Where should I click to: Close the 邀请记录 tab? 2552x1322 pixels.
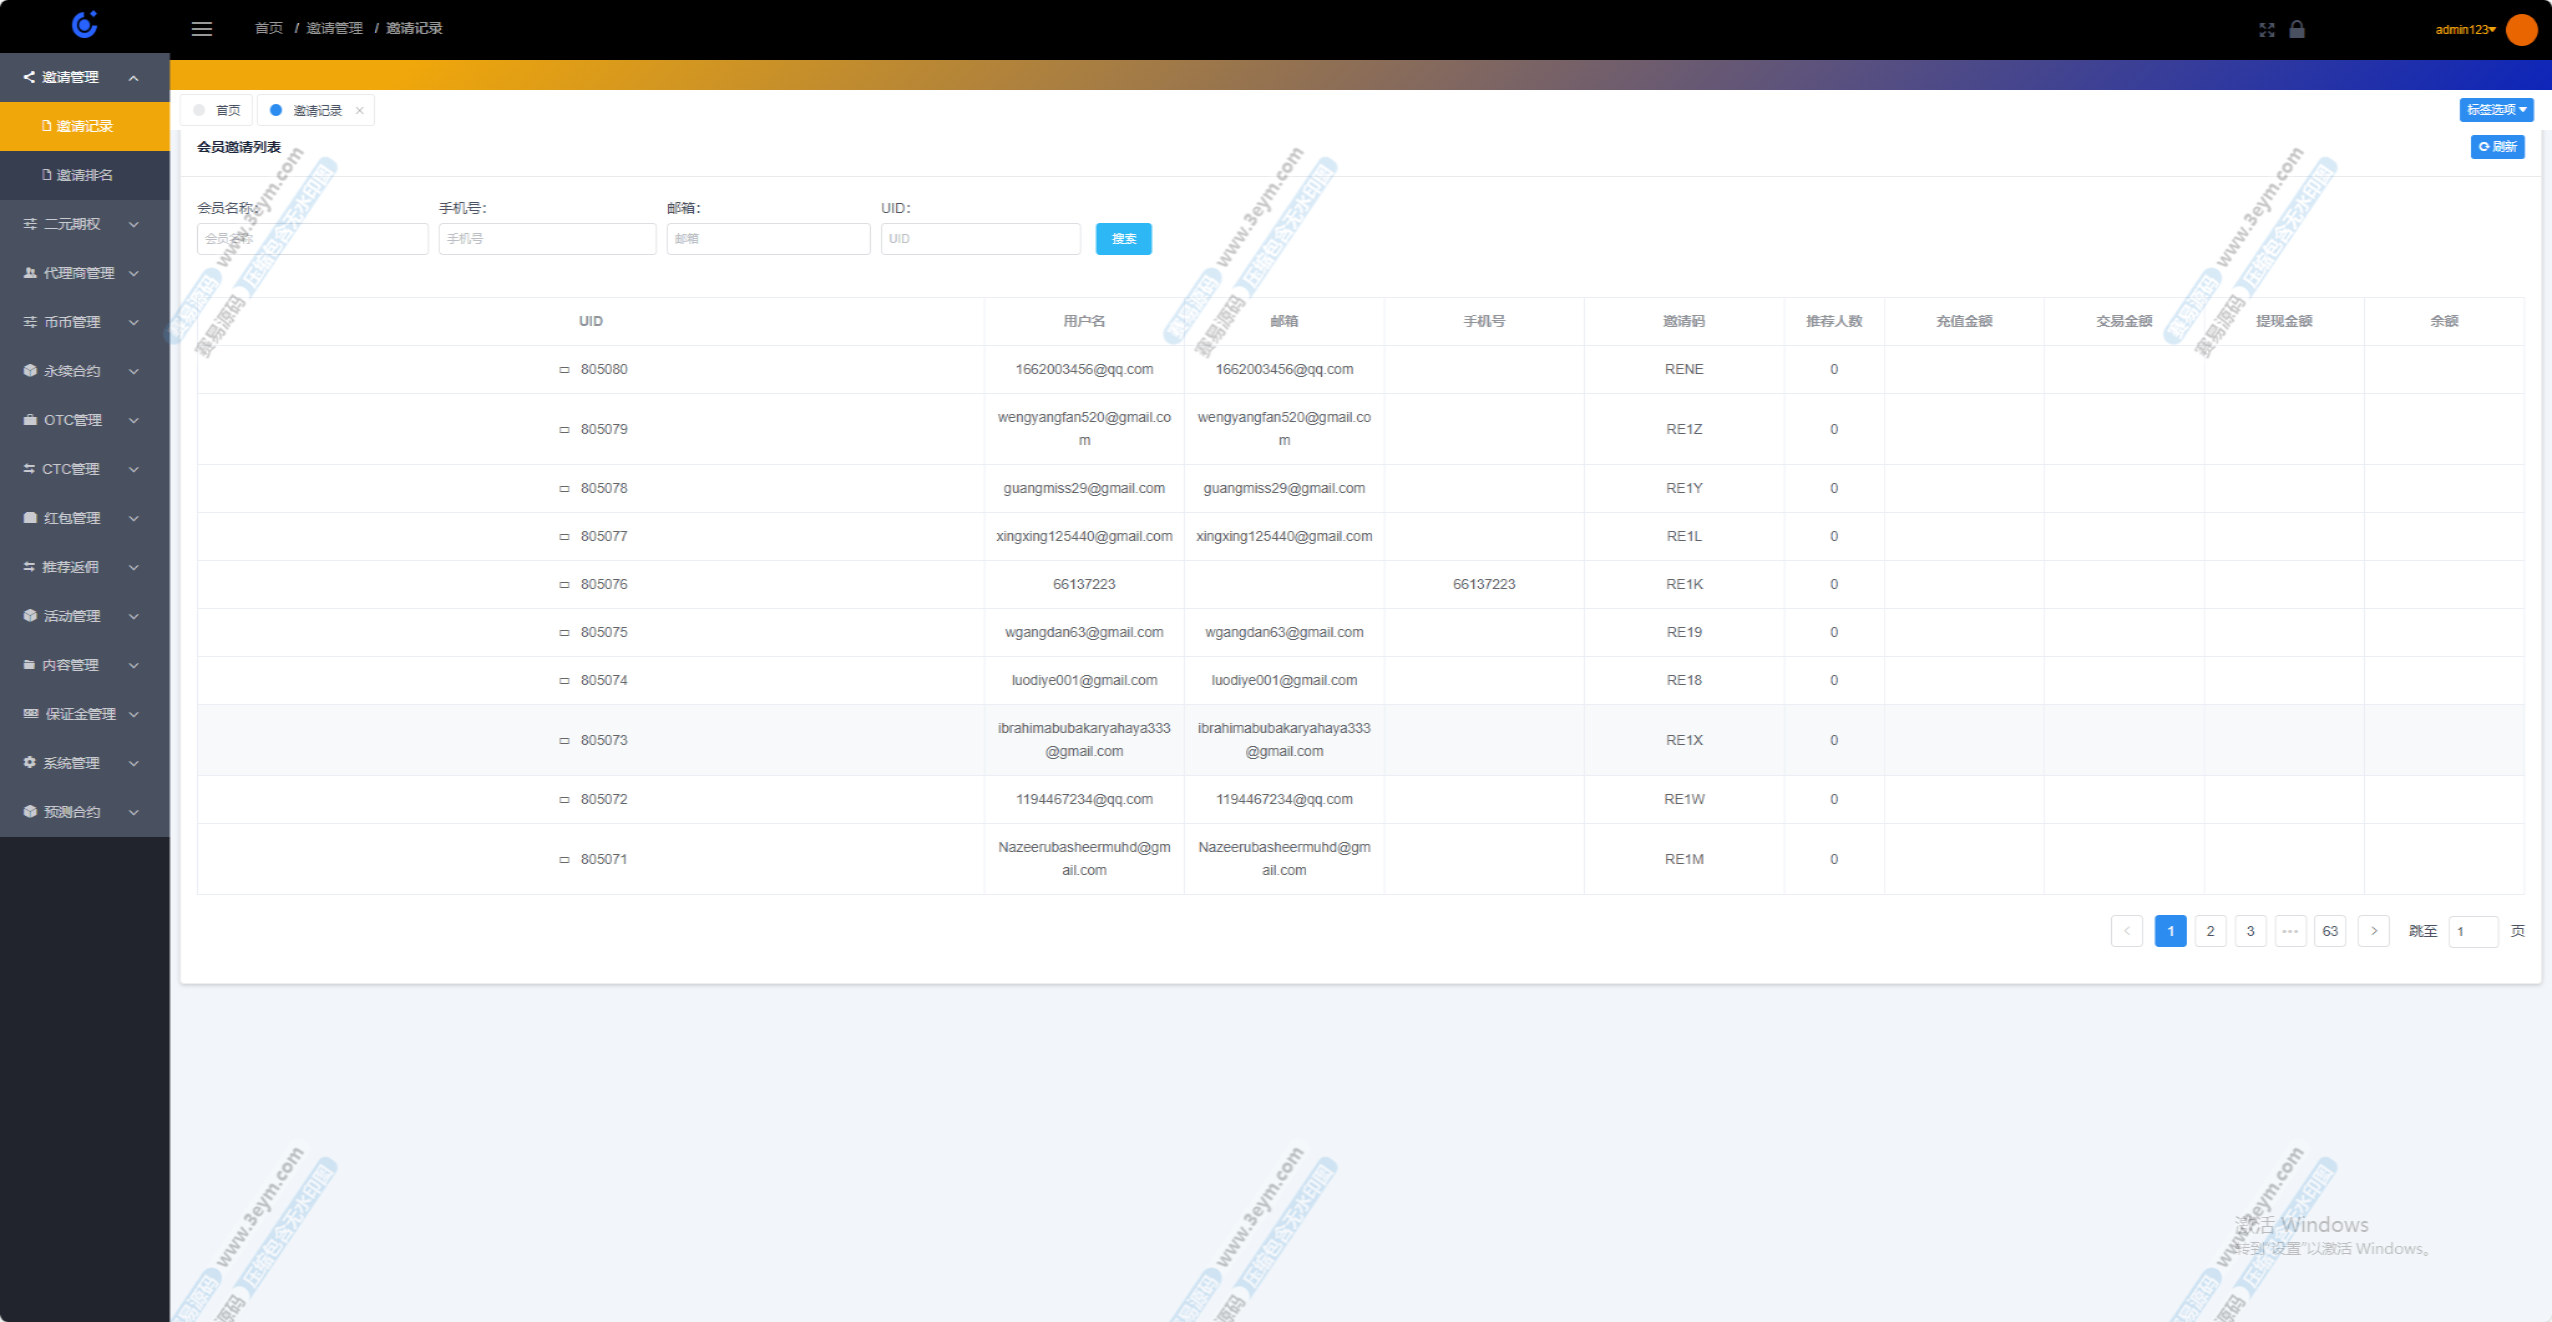click(359, 111)
